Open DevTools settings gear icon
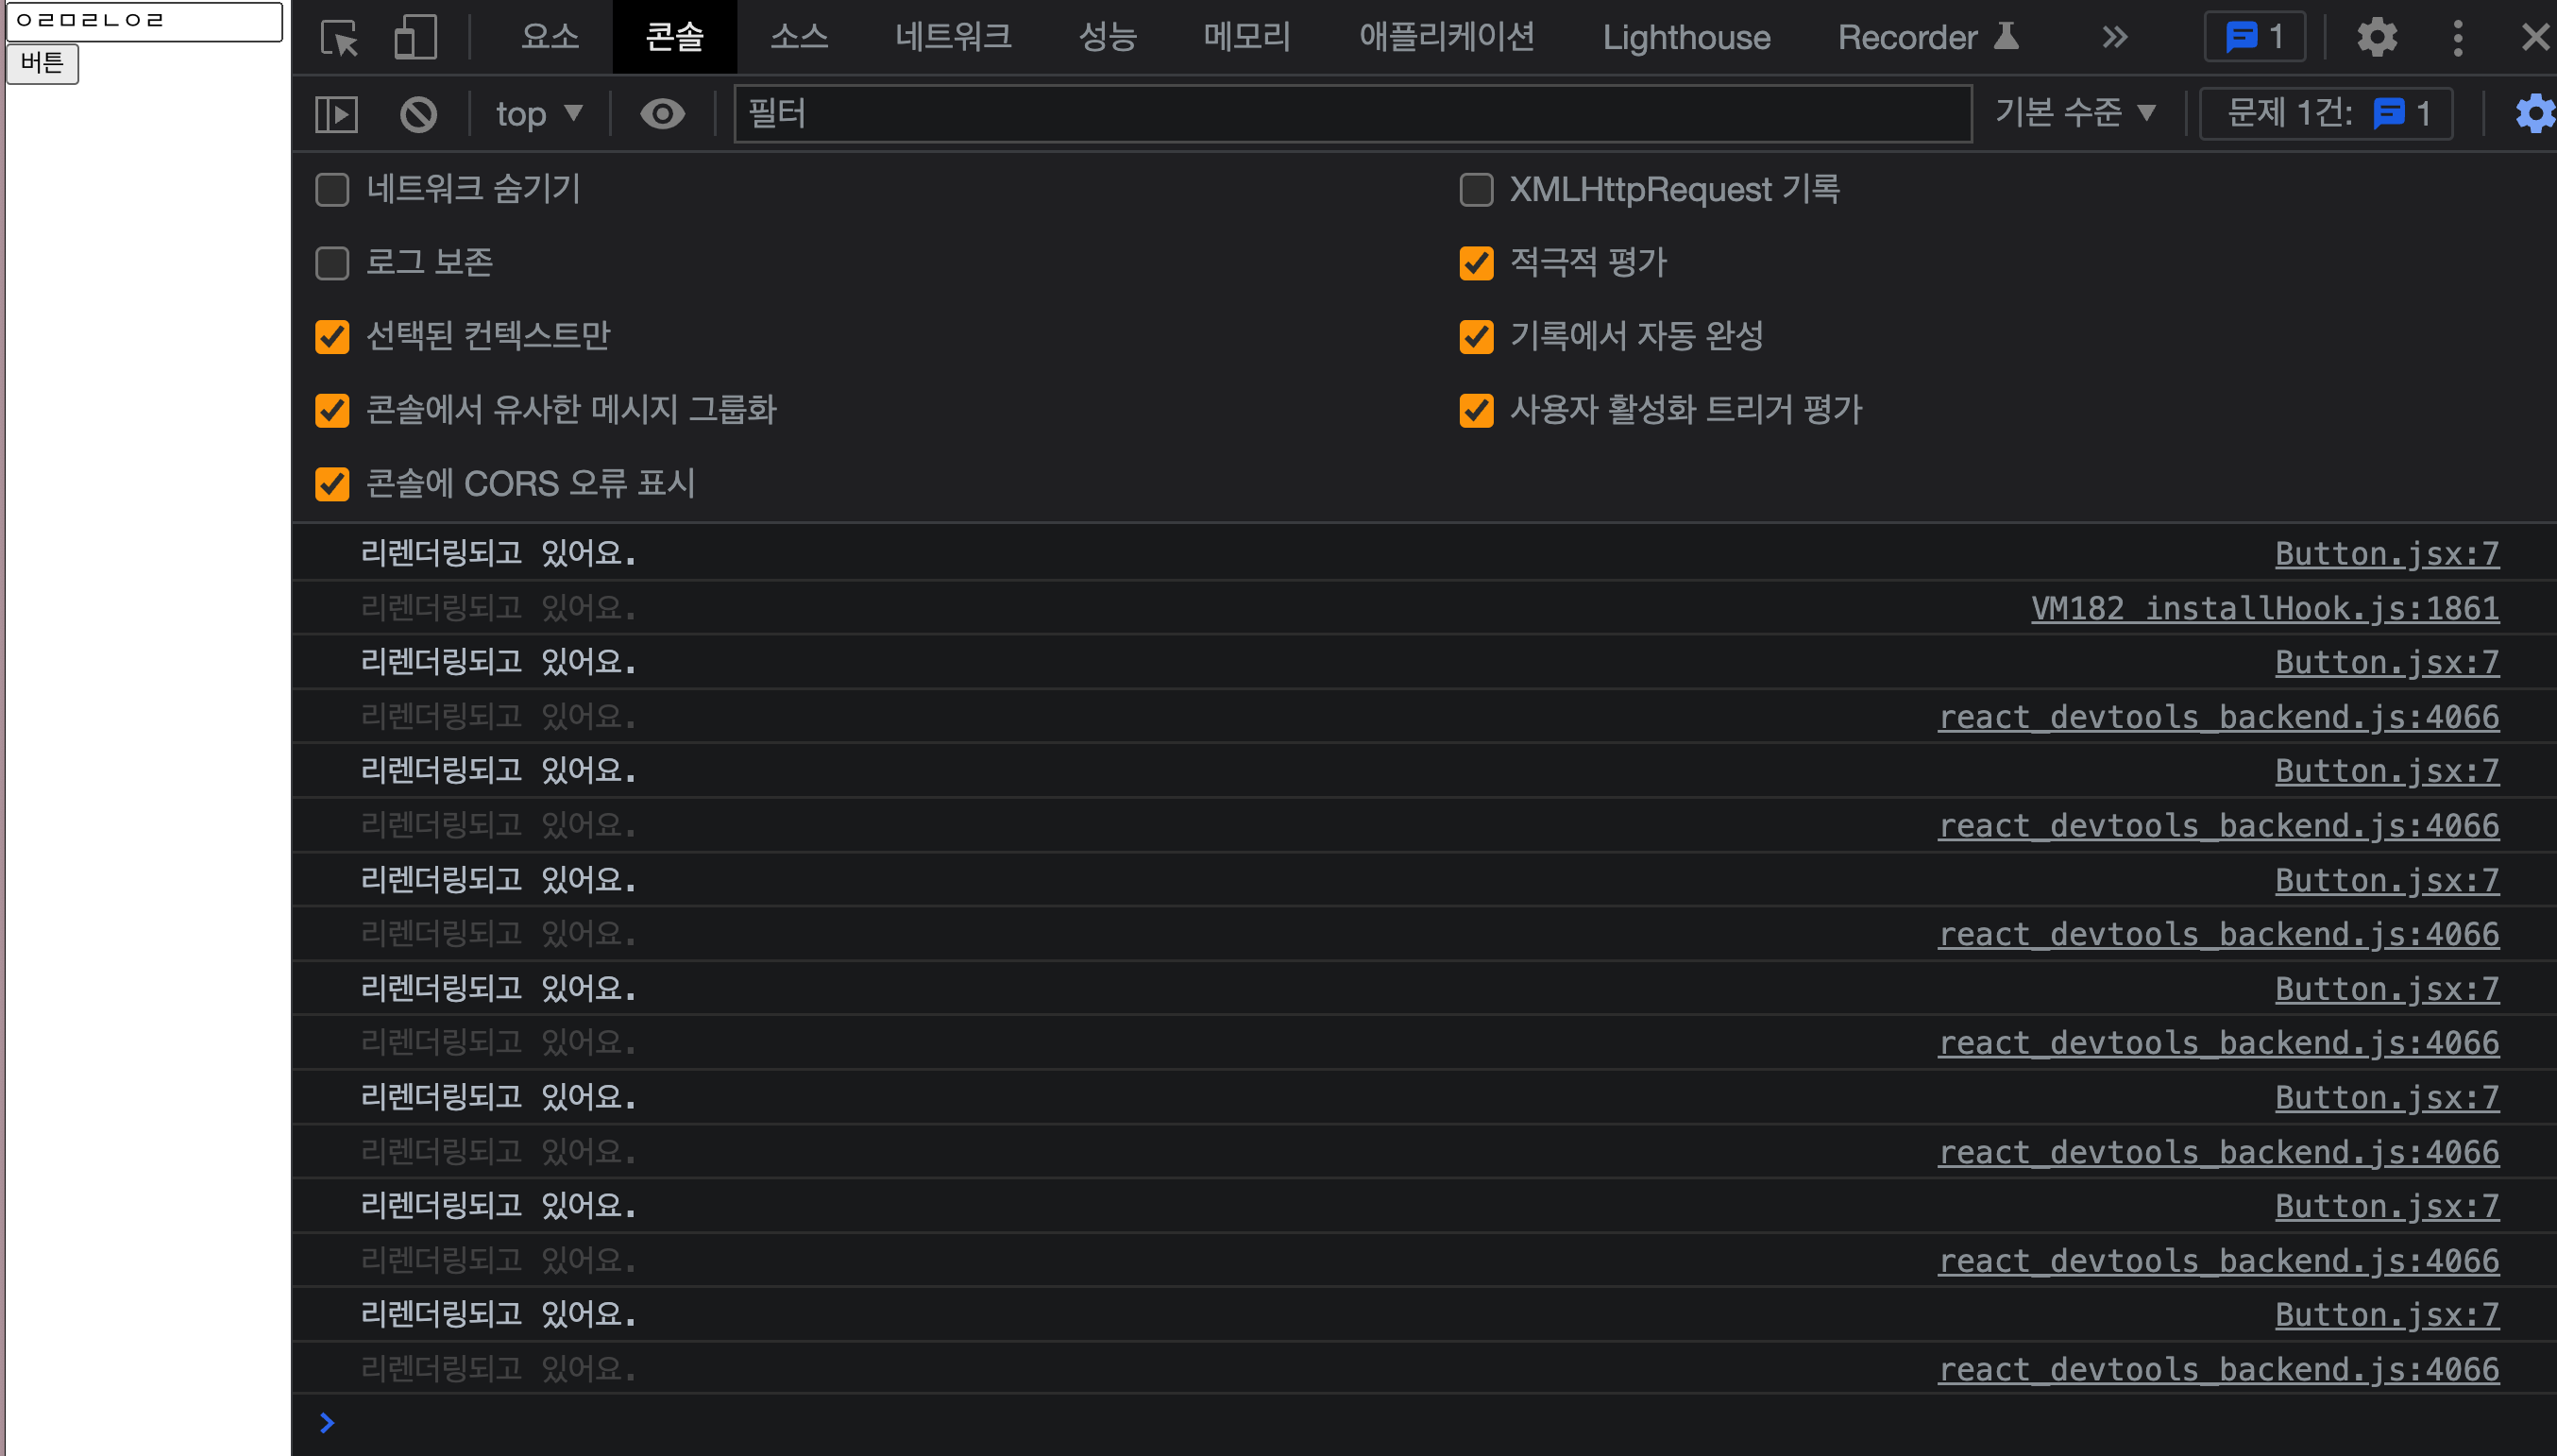 (x=2376, y=38)
